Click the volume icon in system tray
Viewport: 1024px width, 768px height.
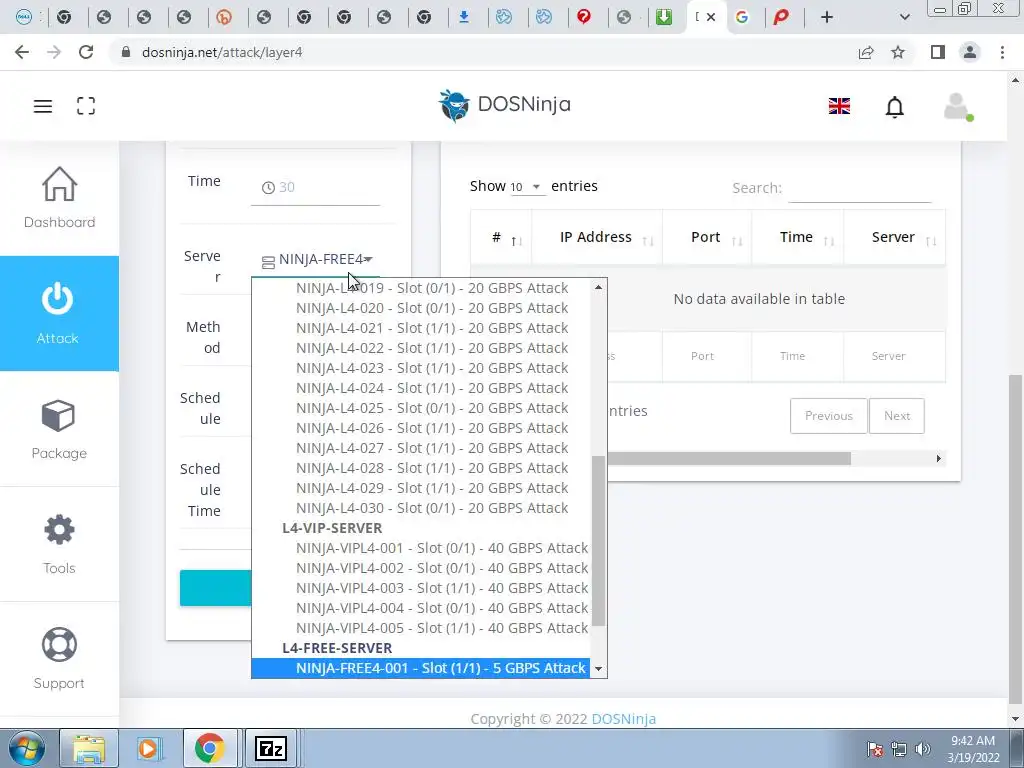tap(923, 749)
